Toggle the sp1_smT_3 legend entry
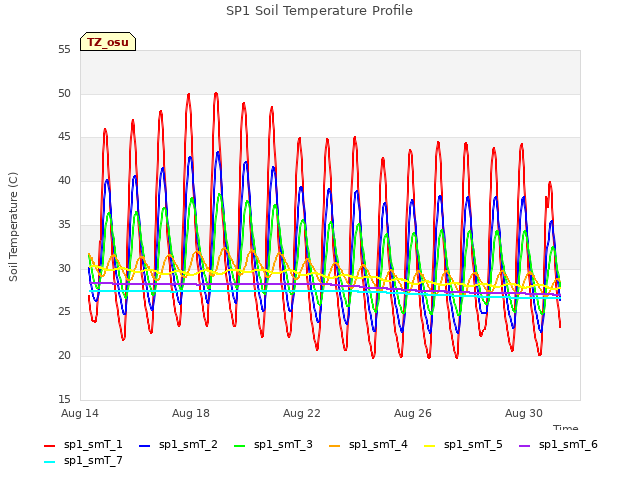Viewport: 640px width, 480px height. (x=273, y=444)
